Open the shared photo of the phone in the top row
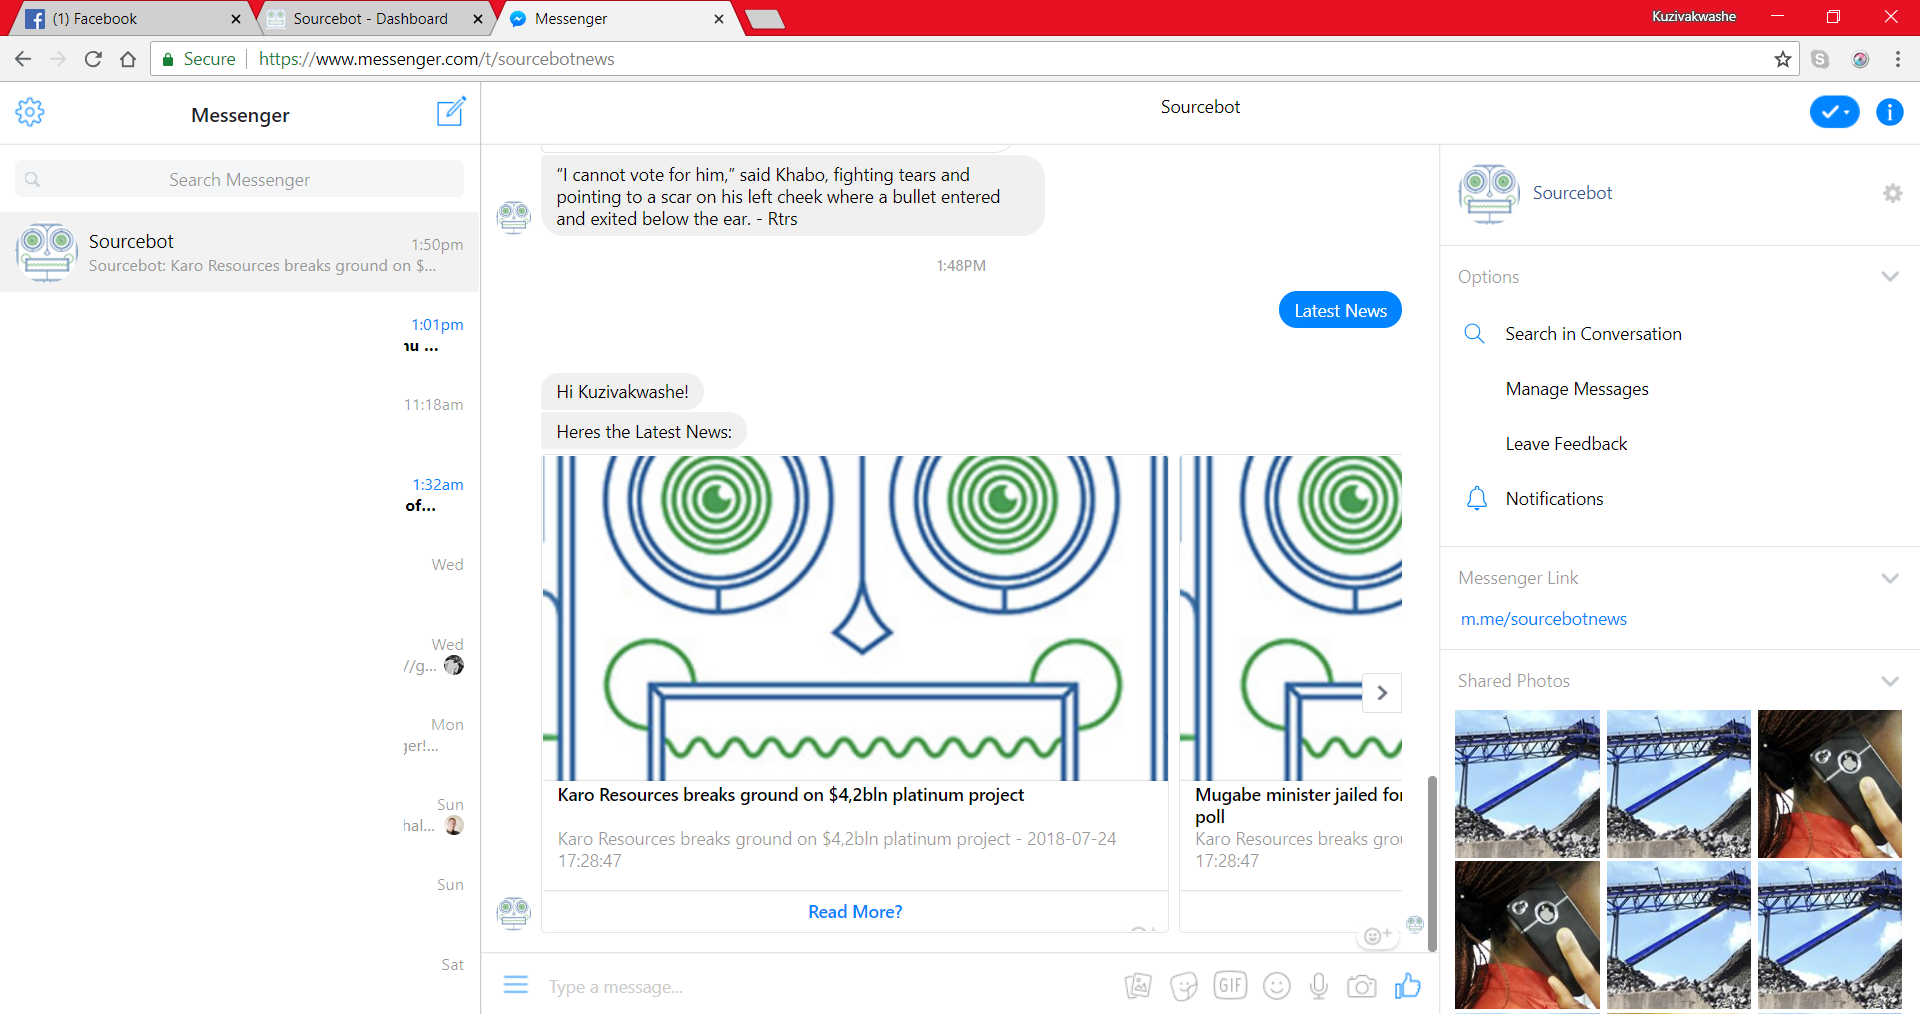 pos(1830,784)
